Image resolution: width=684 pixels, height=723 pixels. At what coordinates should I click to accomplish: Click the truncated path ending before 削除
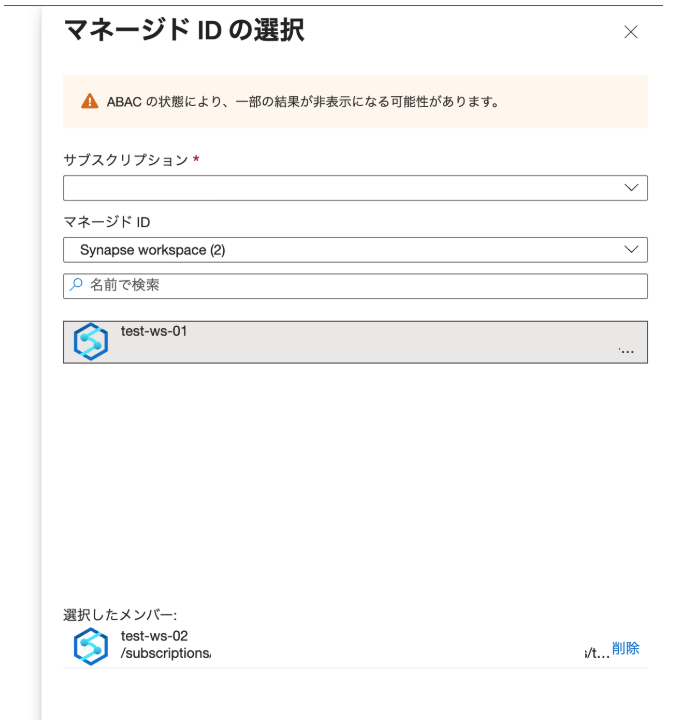tap(596, 652)
